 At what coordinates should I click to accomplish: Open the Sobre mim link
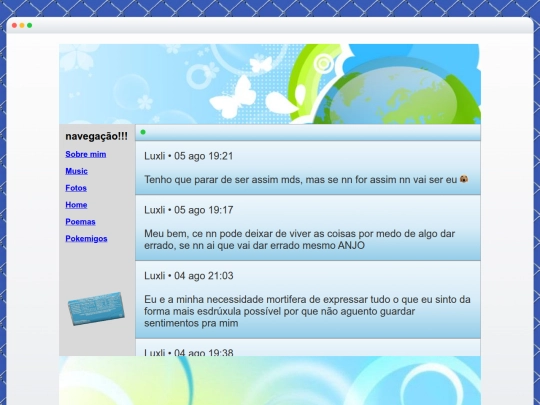coord(86,154)
